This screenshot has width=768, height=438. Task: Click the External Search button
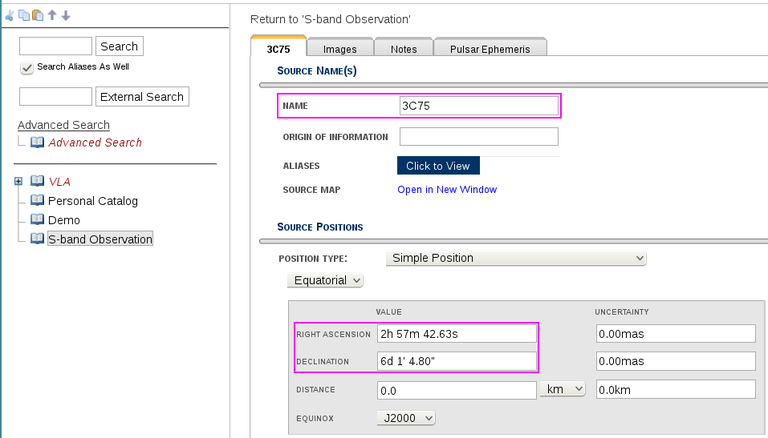click(x=143, y=97)
